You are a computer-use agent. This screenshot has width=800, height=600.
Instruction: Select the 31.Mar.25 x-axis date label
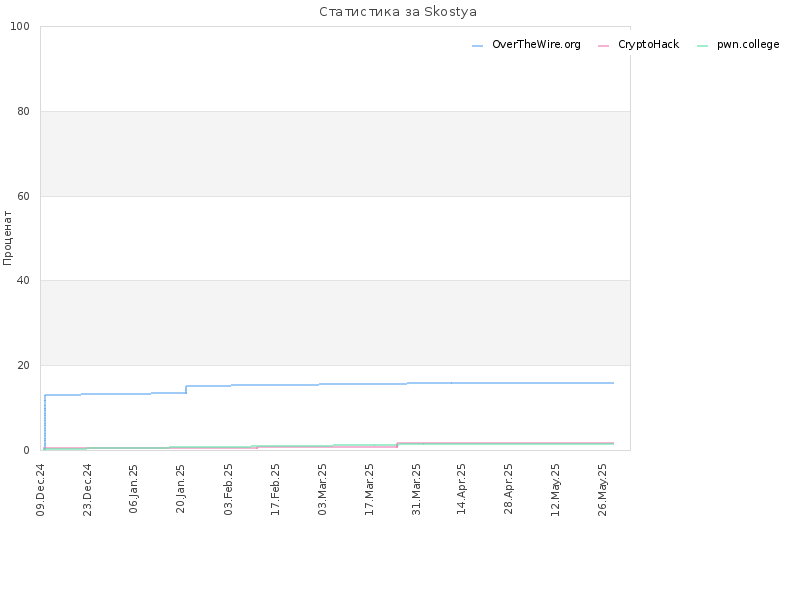[416, 489]
